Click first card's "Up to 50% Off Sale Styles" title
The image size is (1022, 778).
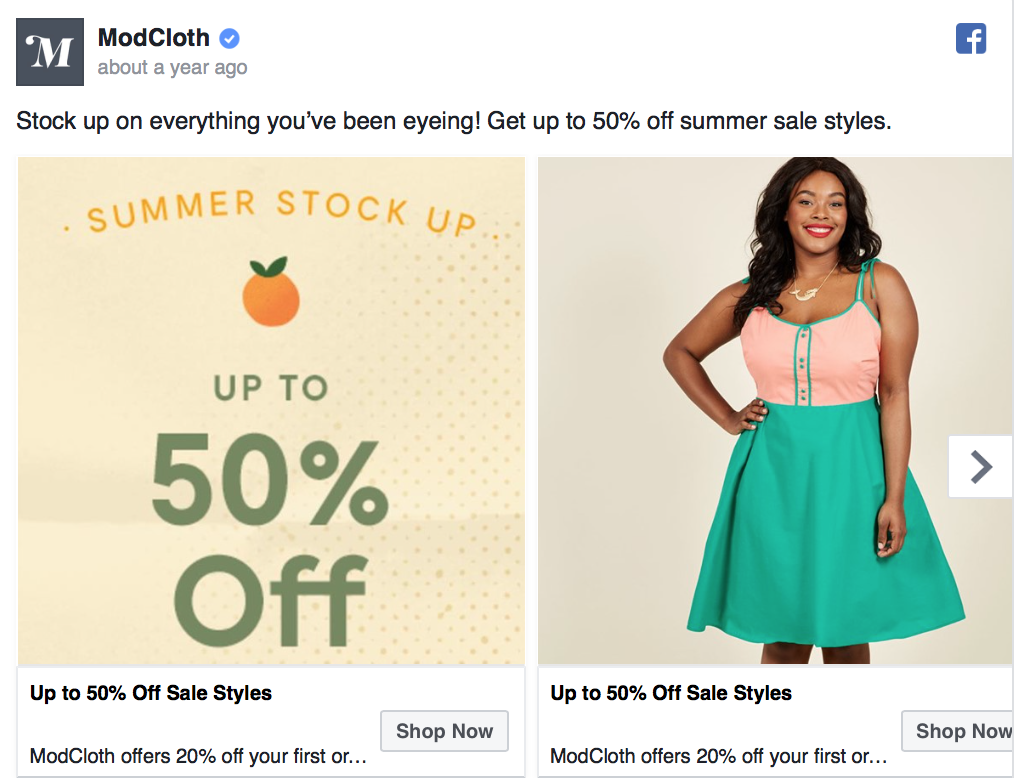(151, 693)
